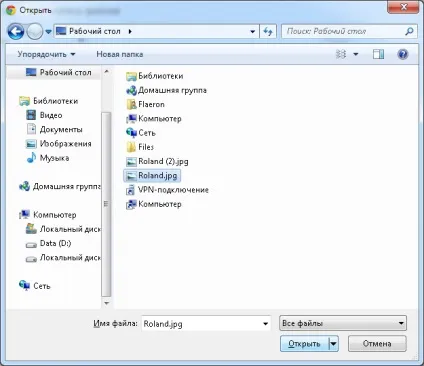This screenshot has width=424, height=366.
Task: Click the Files folder icon
Action: tap(131, 147)
